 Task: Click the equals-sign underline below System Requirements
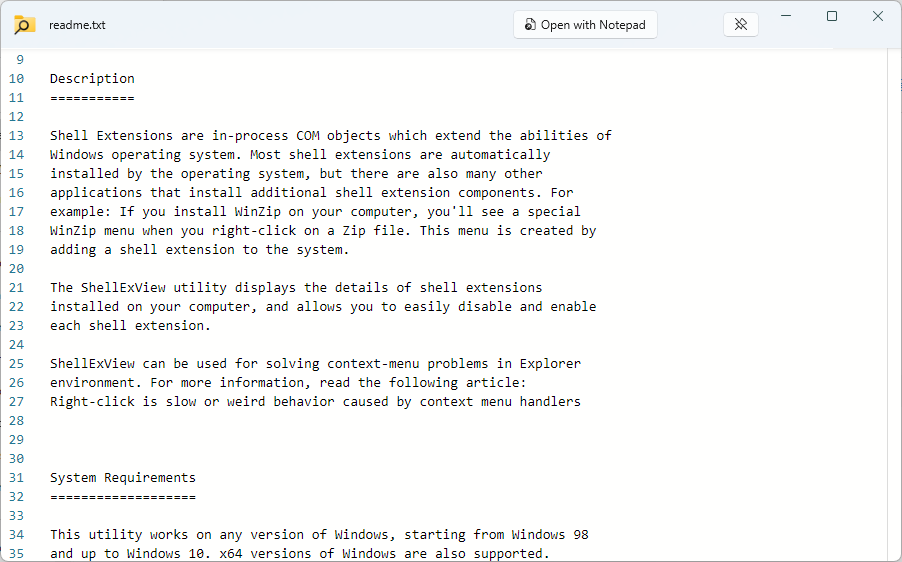click(x=123, y=497)
